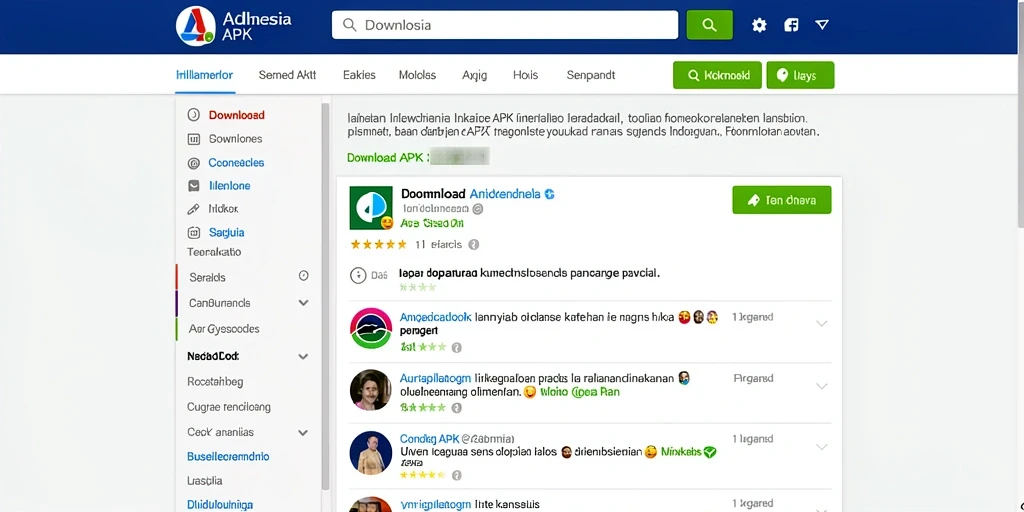
Task: Open Saguia in the sidebar
Action: tap(227, 232)
